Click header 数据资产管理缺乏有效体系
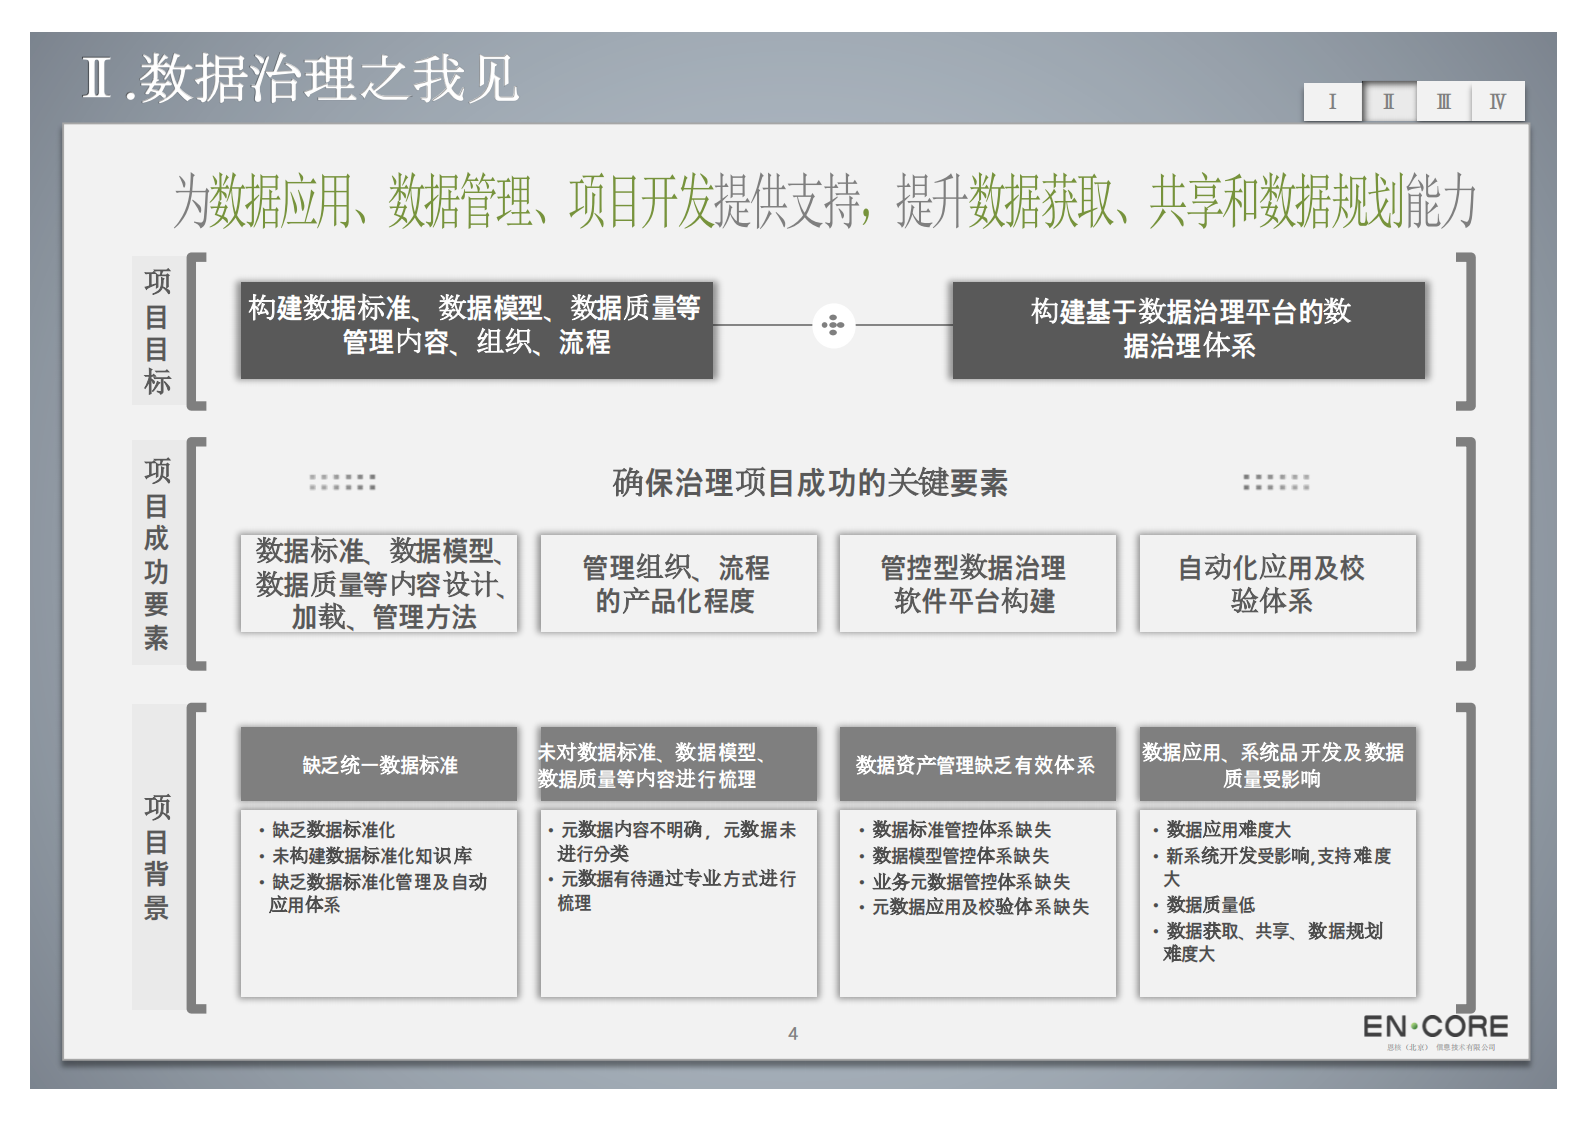 [977, 764]
